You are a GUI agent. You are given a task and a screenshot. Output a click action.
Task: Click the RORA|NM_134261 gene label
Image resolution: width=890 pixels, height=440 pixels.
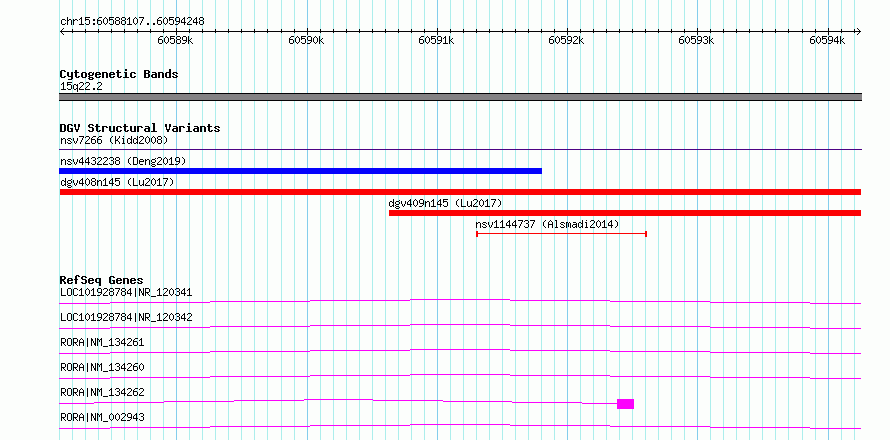(102, 342)
